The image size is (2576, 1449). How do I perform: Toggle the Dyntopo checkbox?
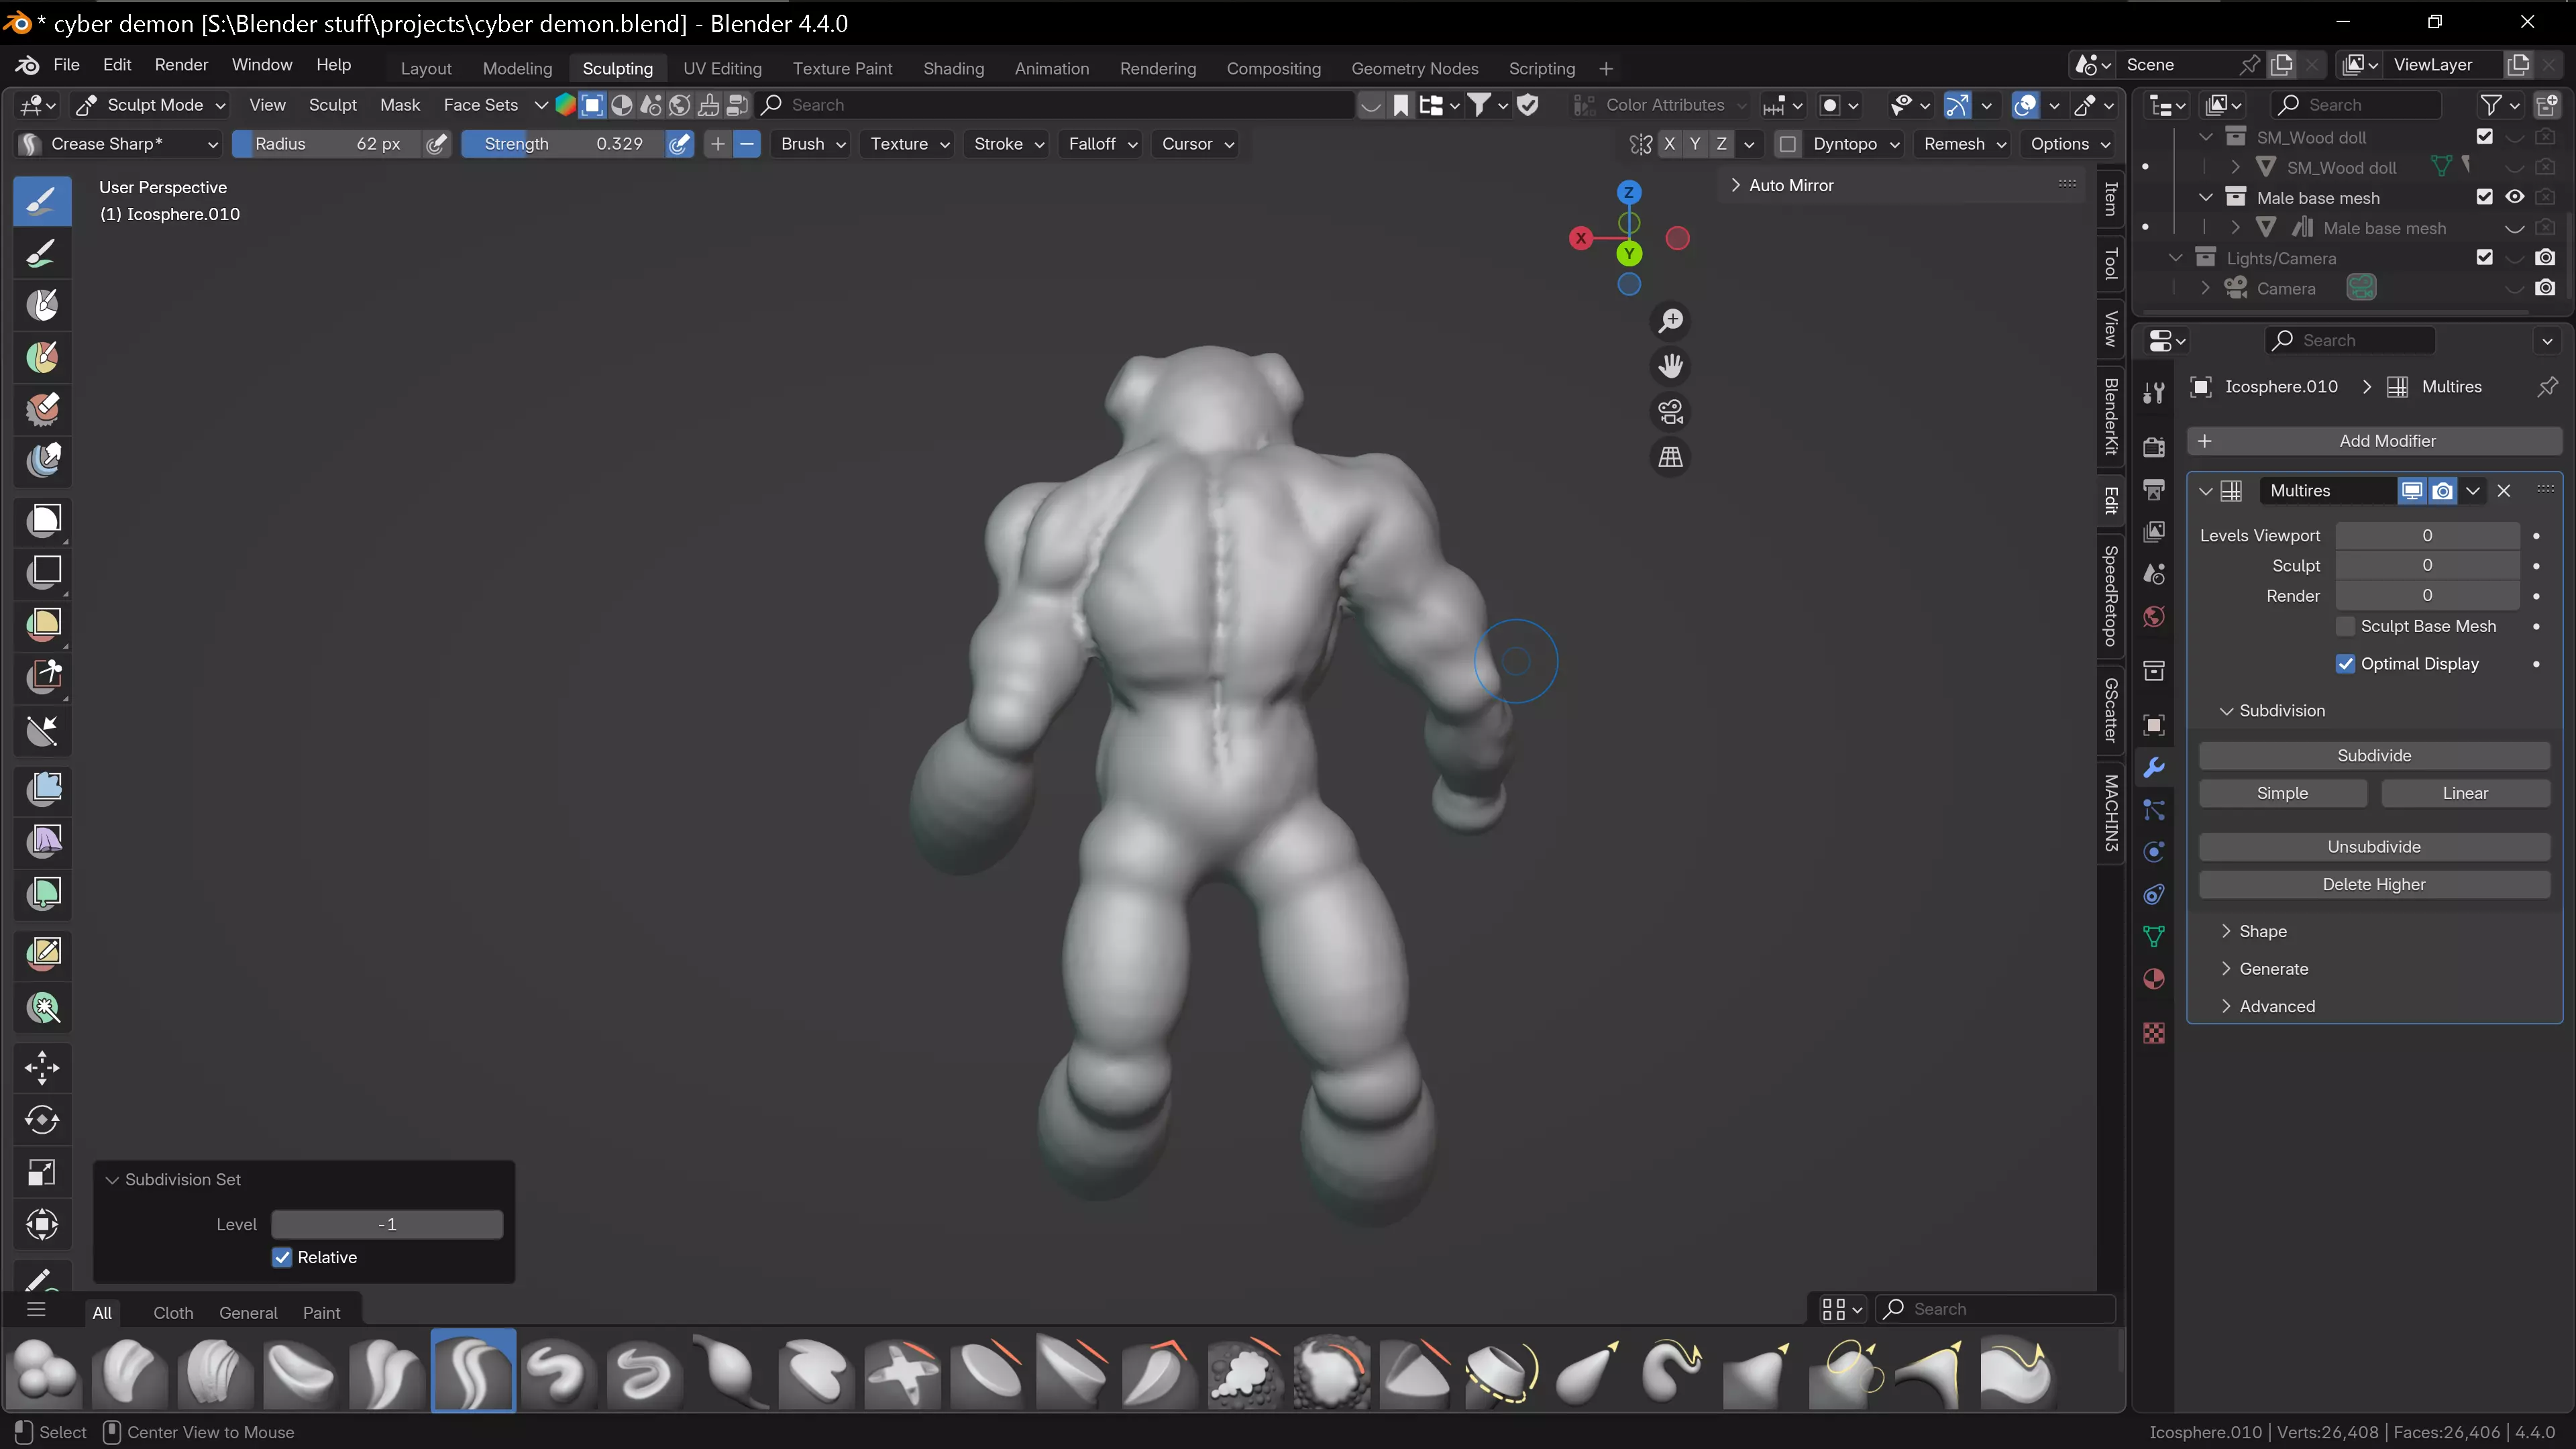[x=1787, y=144]
